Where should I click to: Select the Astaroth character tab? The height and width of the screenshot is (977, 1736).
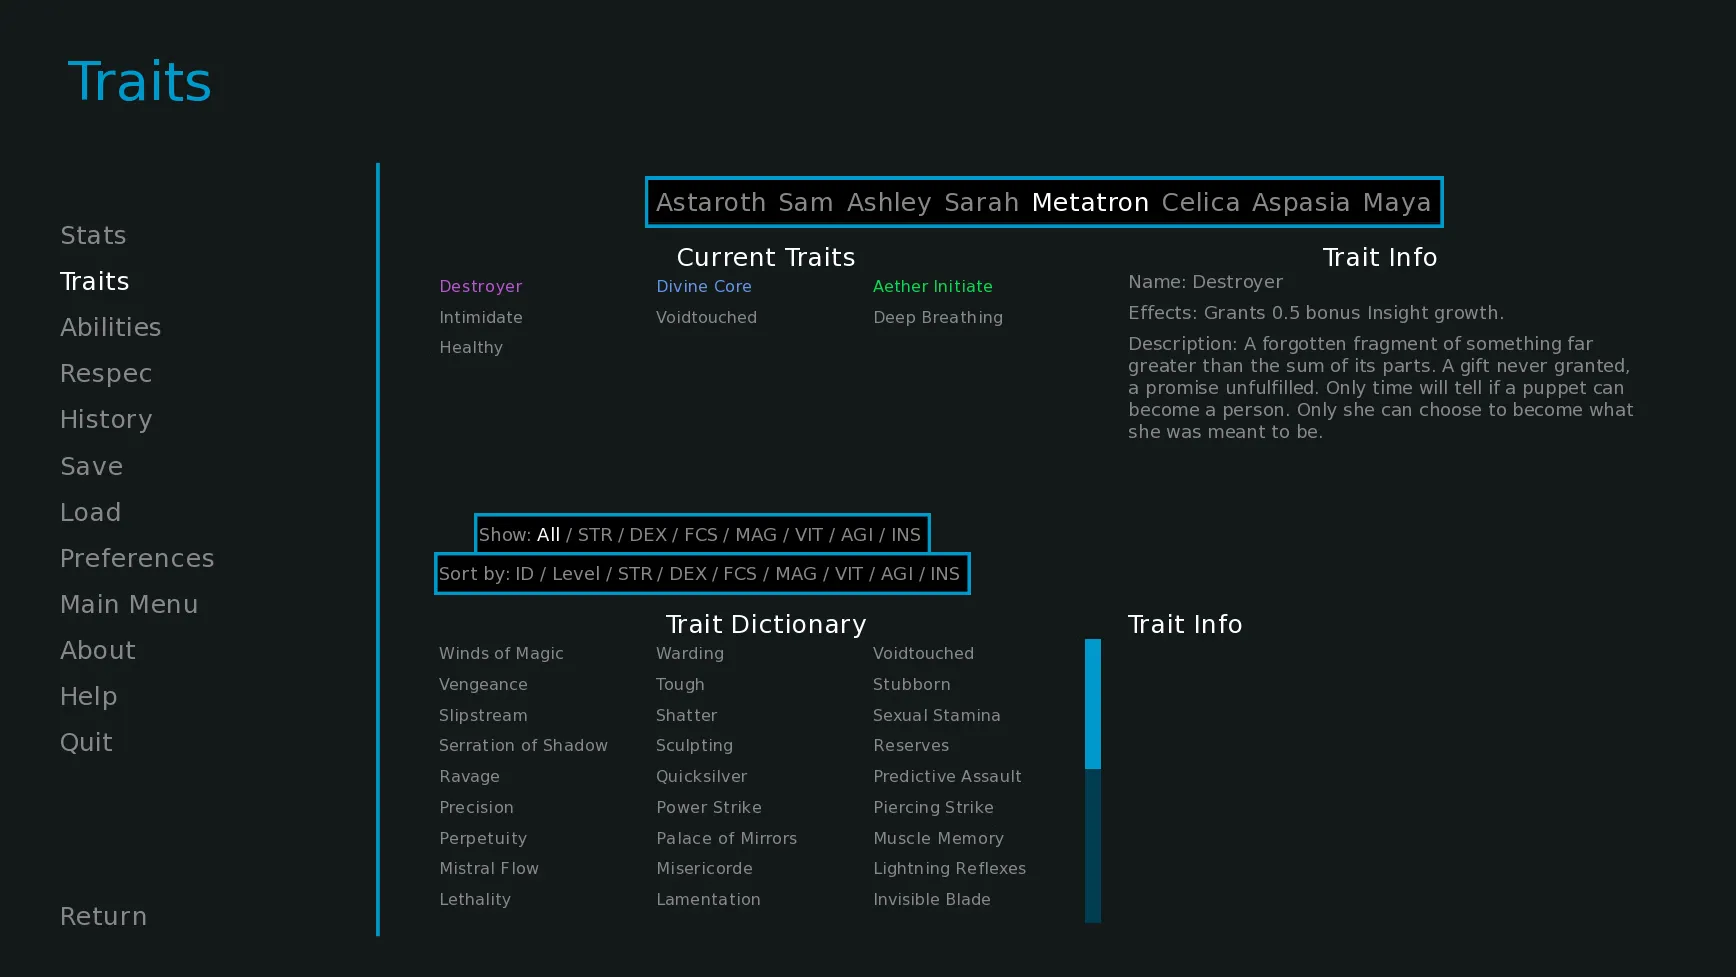click(x=711, y=202)
